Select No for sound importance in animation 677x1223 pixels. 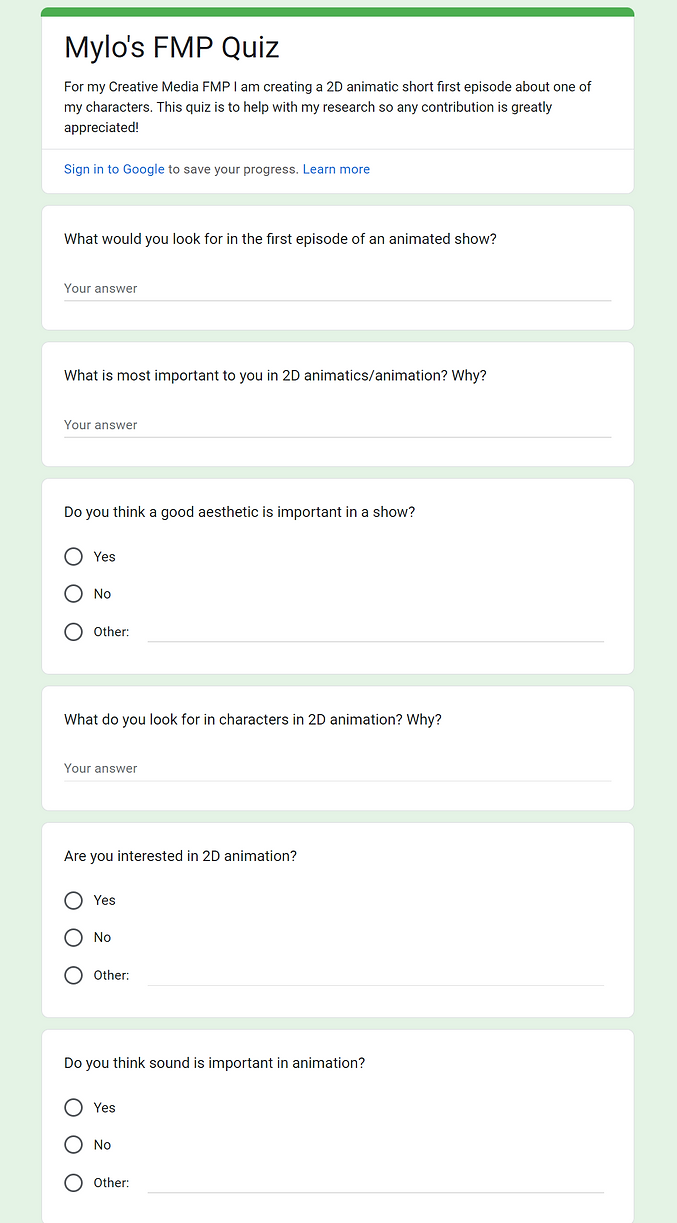[x=73, y=1144]
